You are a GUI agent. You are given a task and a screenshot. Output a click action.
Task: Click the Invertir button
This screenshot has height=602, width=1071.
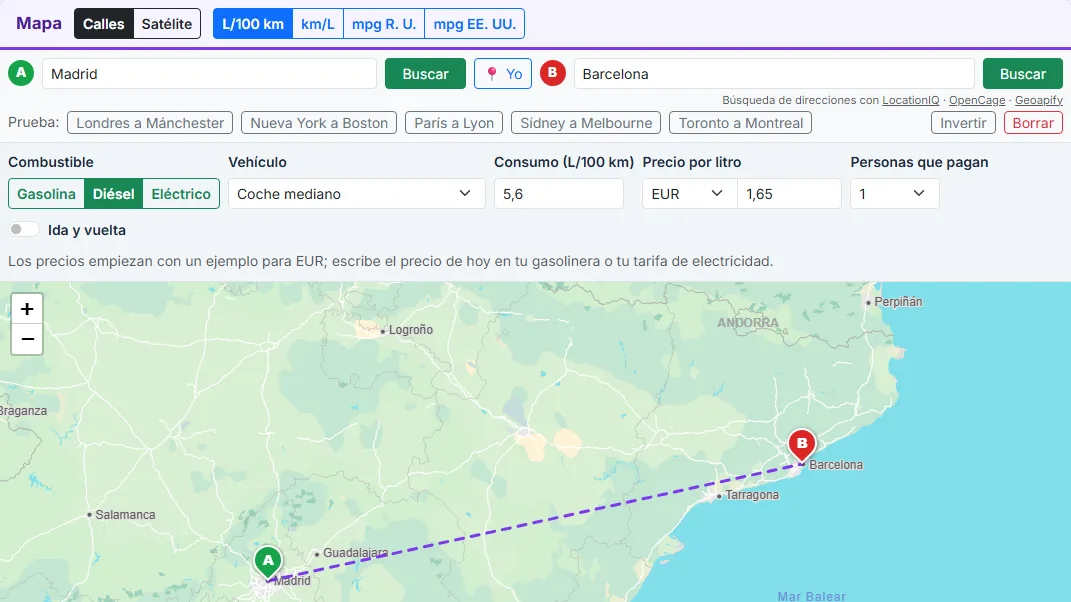tap(962, 123)
